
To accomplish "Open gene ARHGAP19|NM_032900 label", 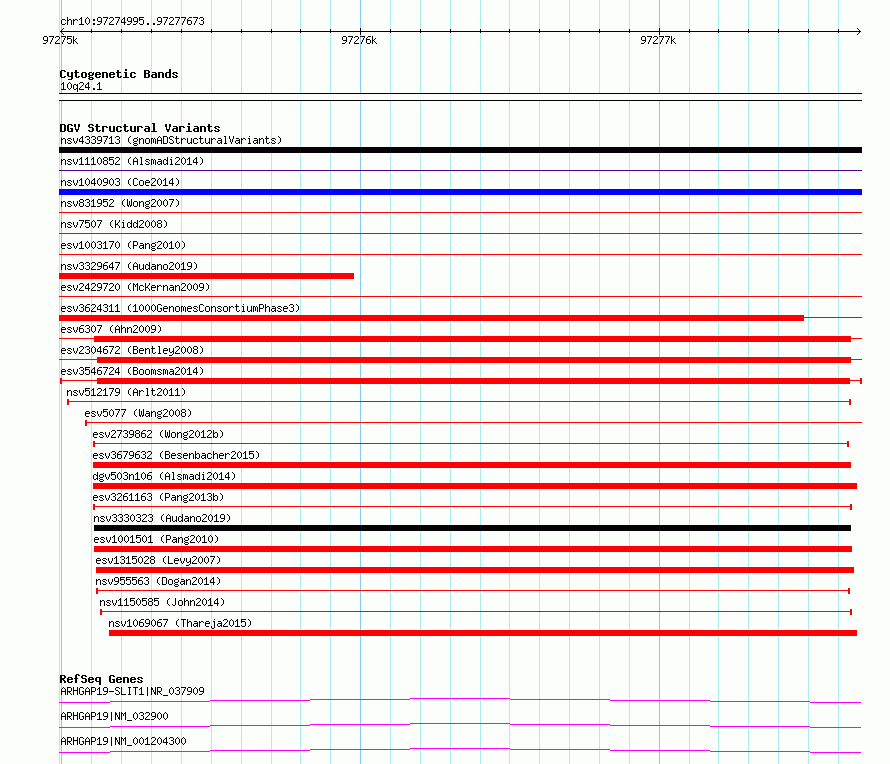I will [x=114, y=716].
